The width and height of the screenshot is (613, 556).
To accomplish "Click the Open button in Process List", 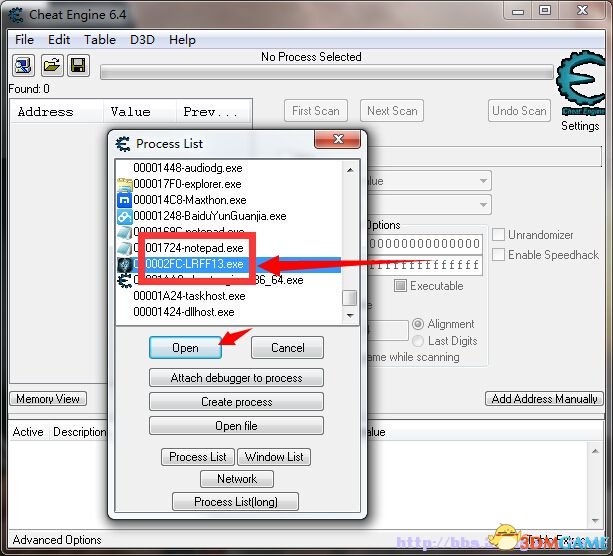I will (x=185, y=348).
